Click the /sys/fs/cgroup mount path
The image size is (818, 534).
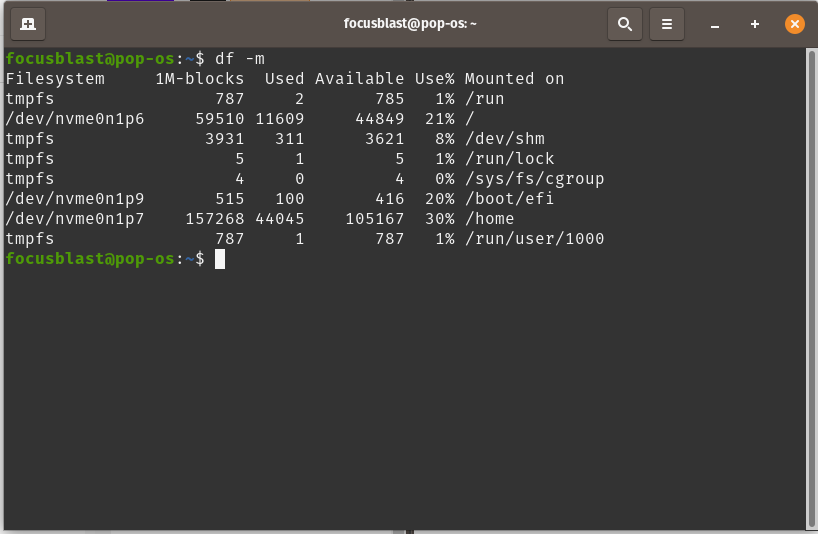tap(534, 179)
